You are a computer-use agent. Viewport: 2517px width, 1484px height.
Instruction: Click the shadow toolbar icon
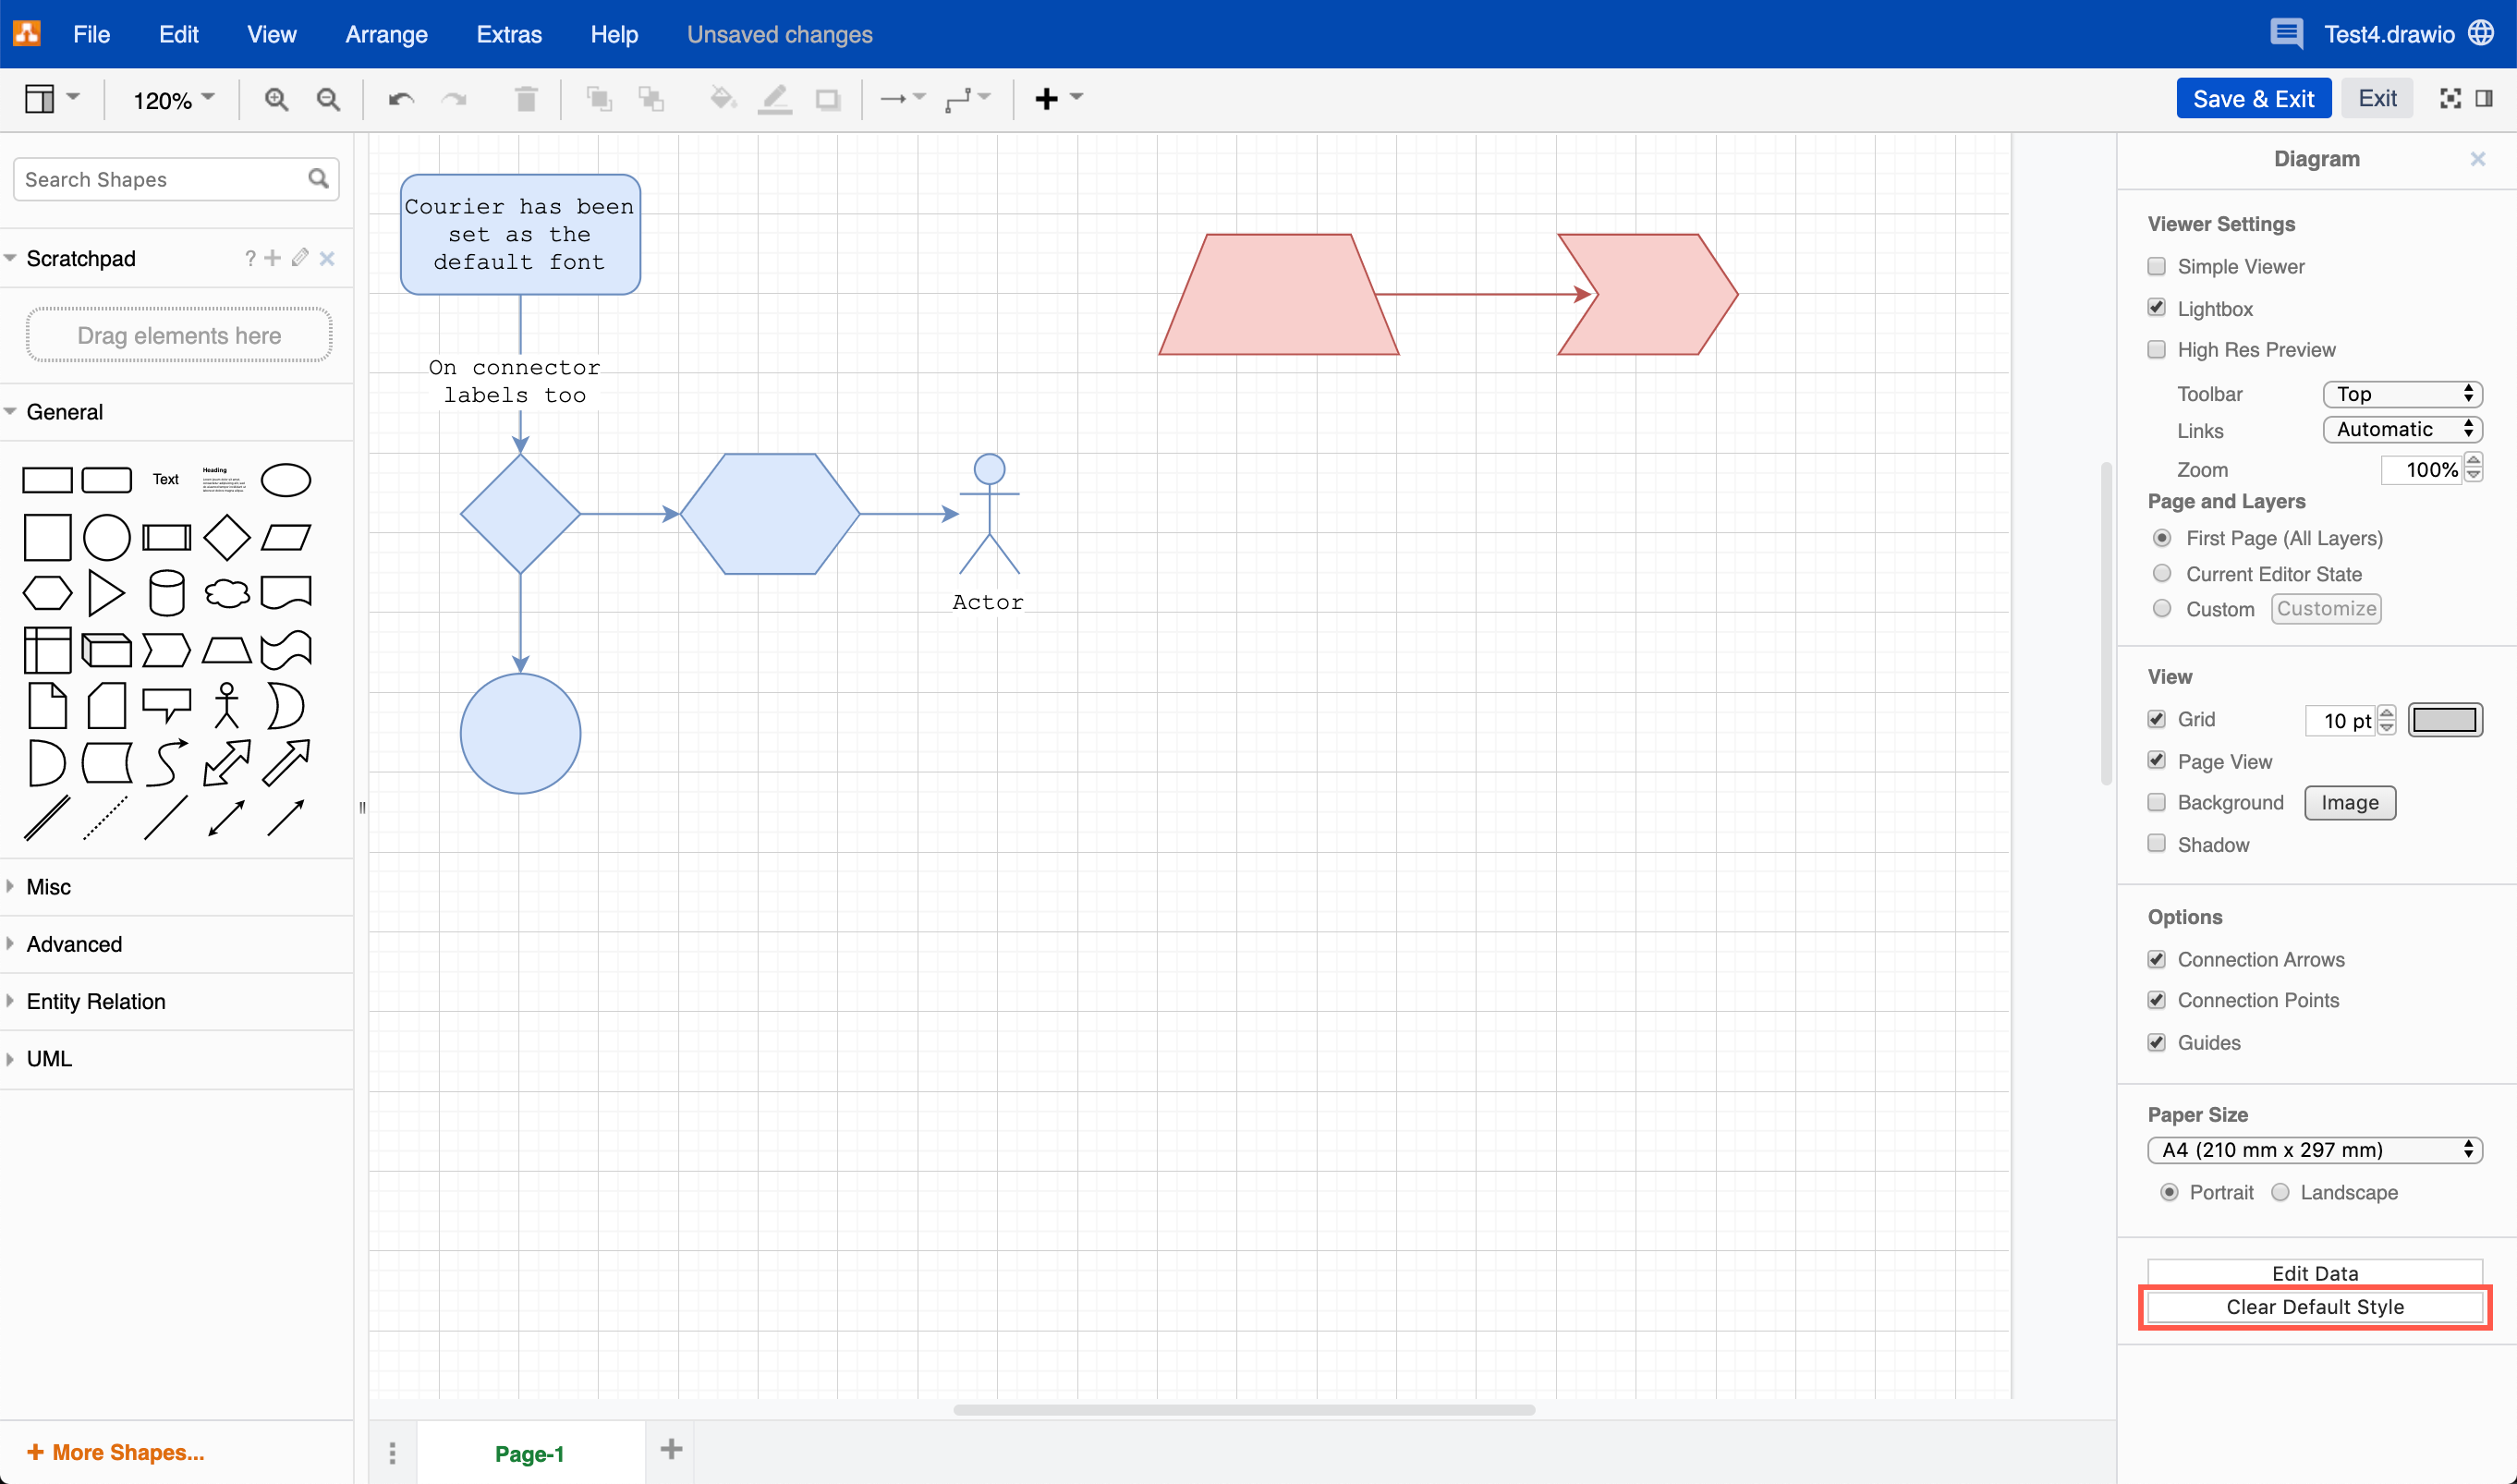pyautogui.click(x=827, y=99)
